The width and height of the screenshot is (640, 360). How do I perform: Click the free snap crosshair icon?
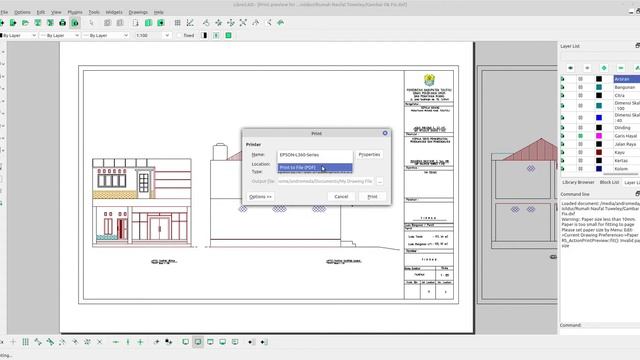[x=13, y=342]
